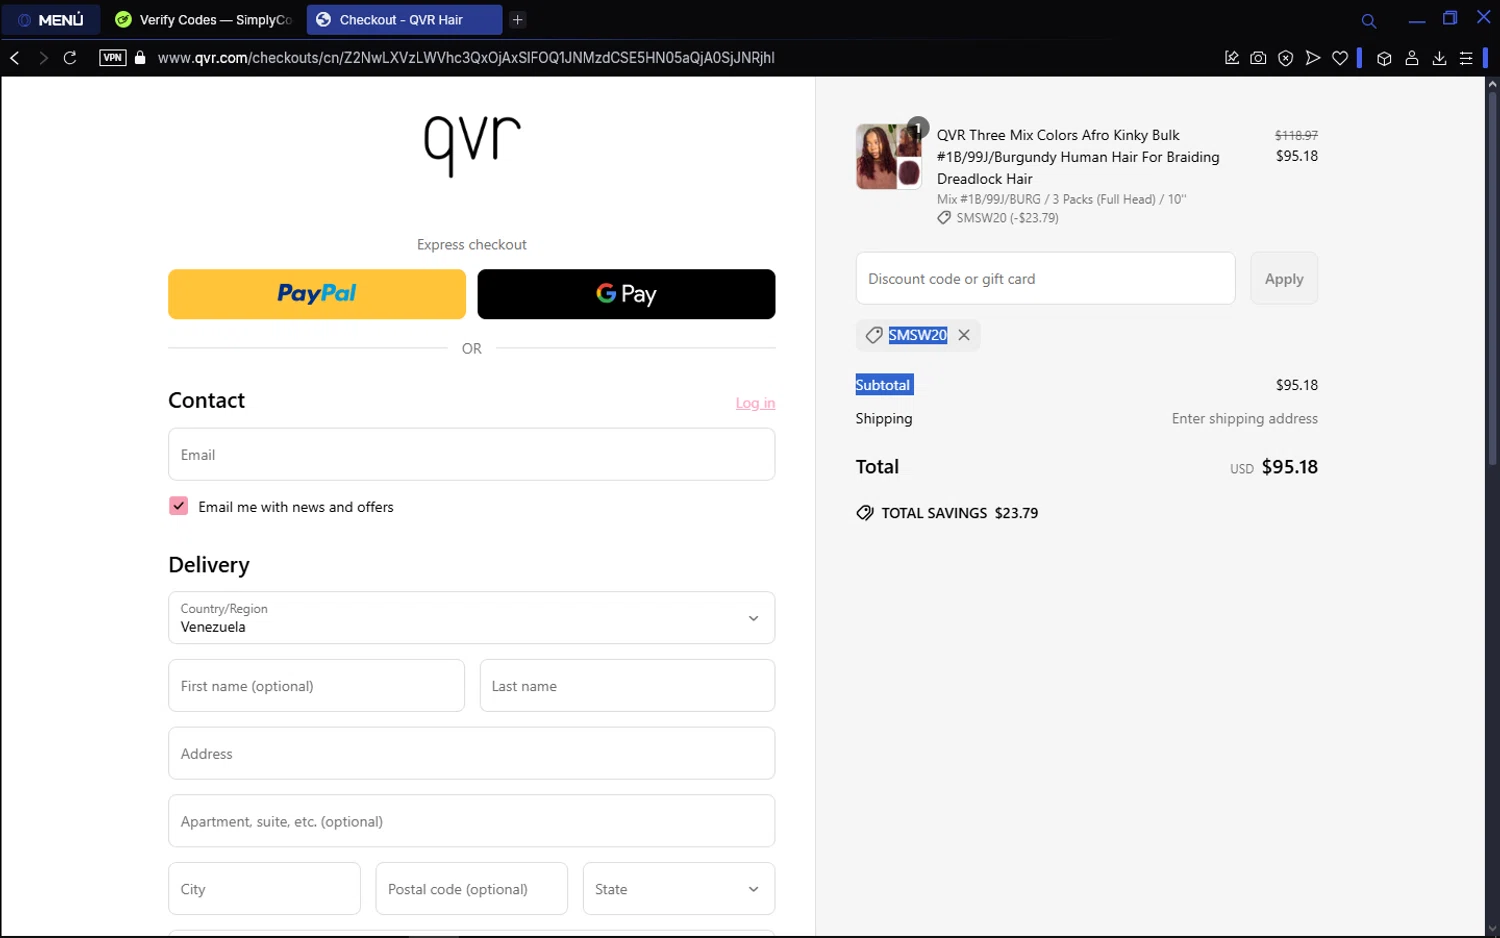
Task: Click the SMSW20 (-$23.79) discount line
Action: pos(1007,218)
